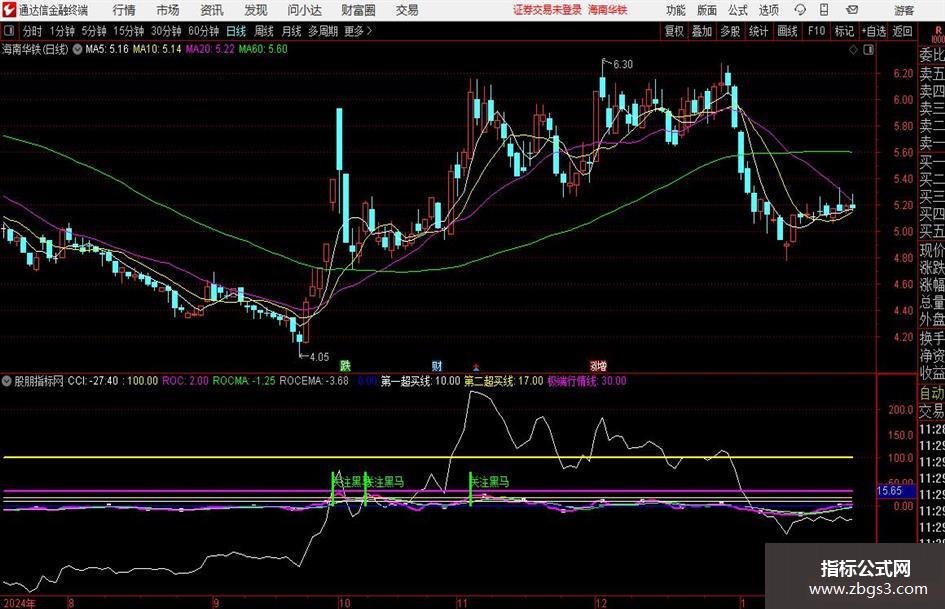Toggle the left panel icon beside 分时

point(9,31)
